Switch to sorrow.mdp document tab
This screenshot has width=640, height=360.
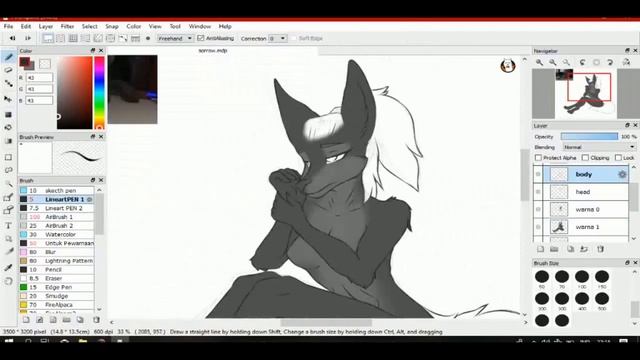(x=213, y=51)
